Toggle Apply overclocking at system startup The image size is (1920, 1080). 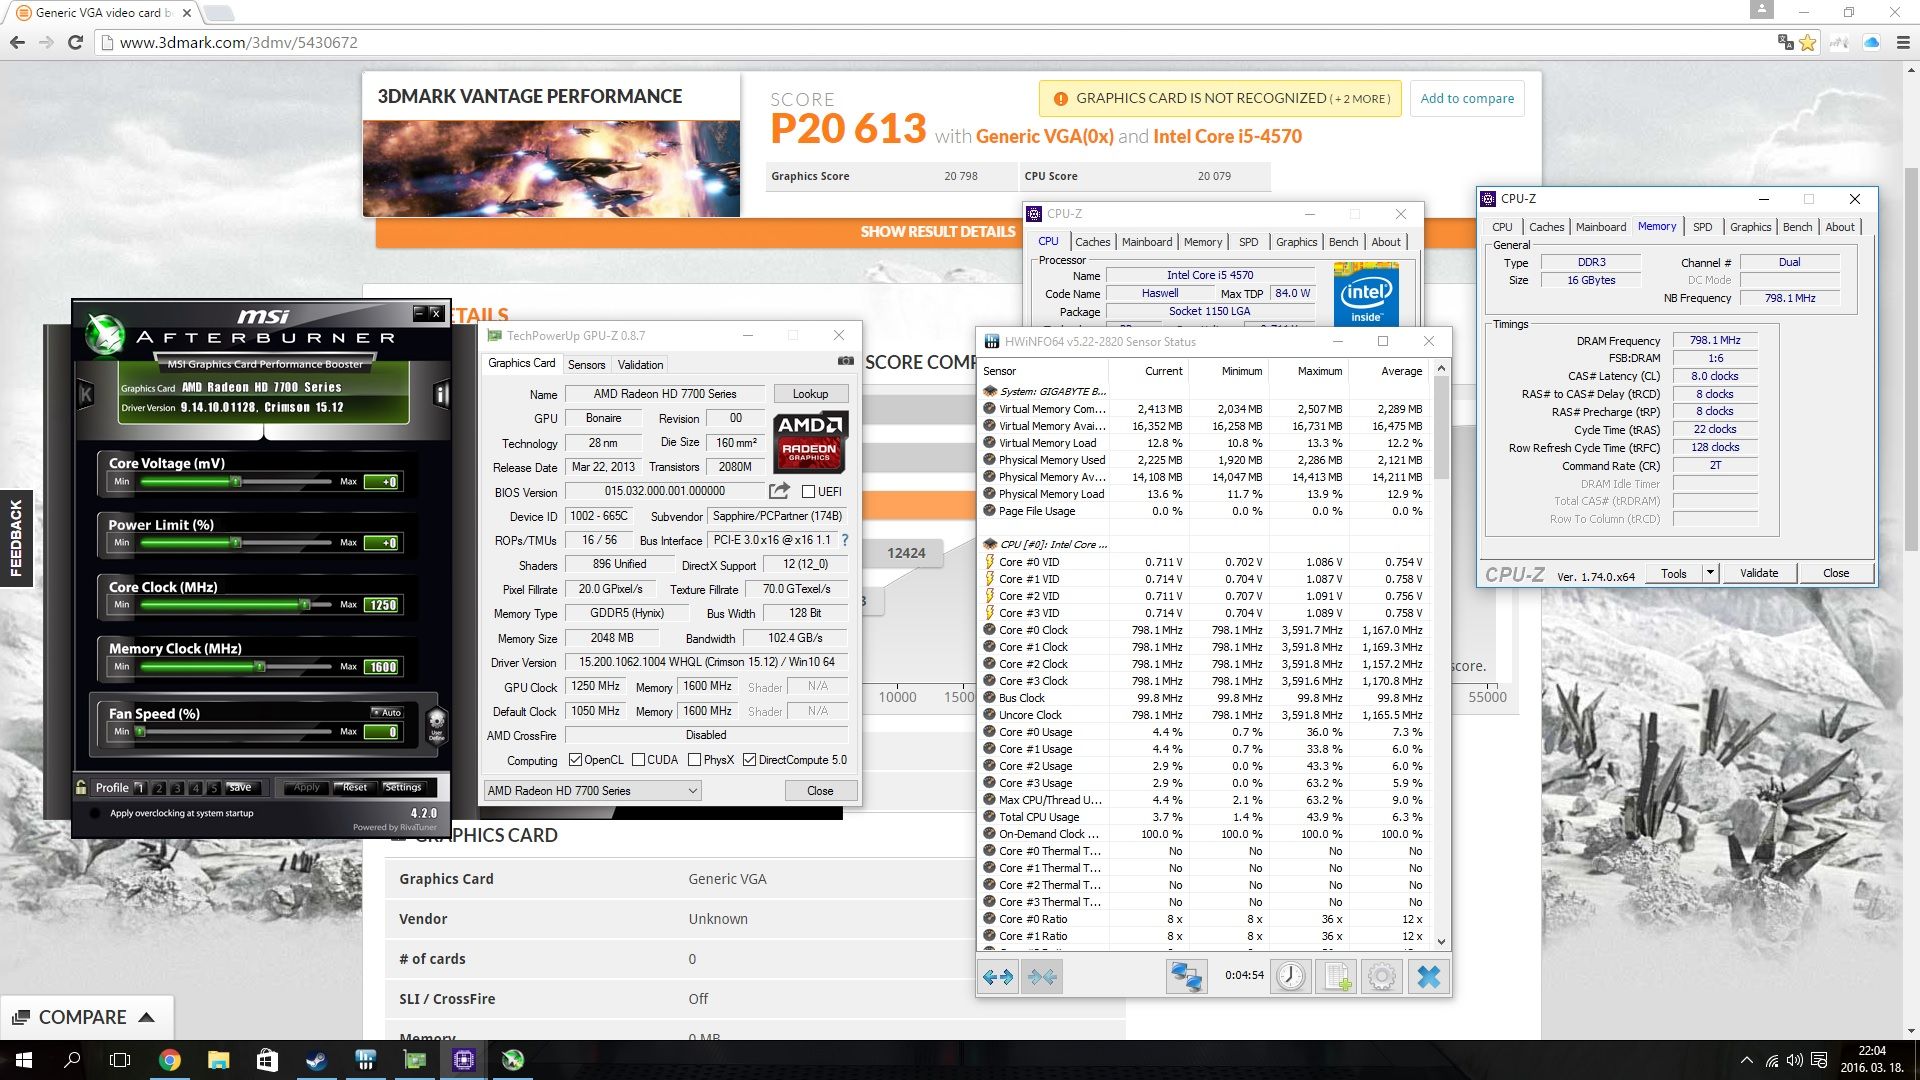pos(94,813)
